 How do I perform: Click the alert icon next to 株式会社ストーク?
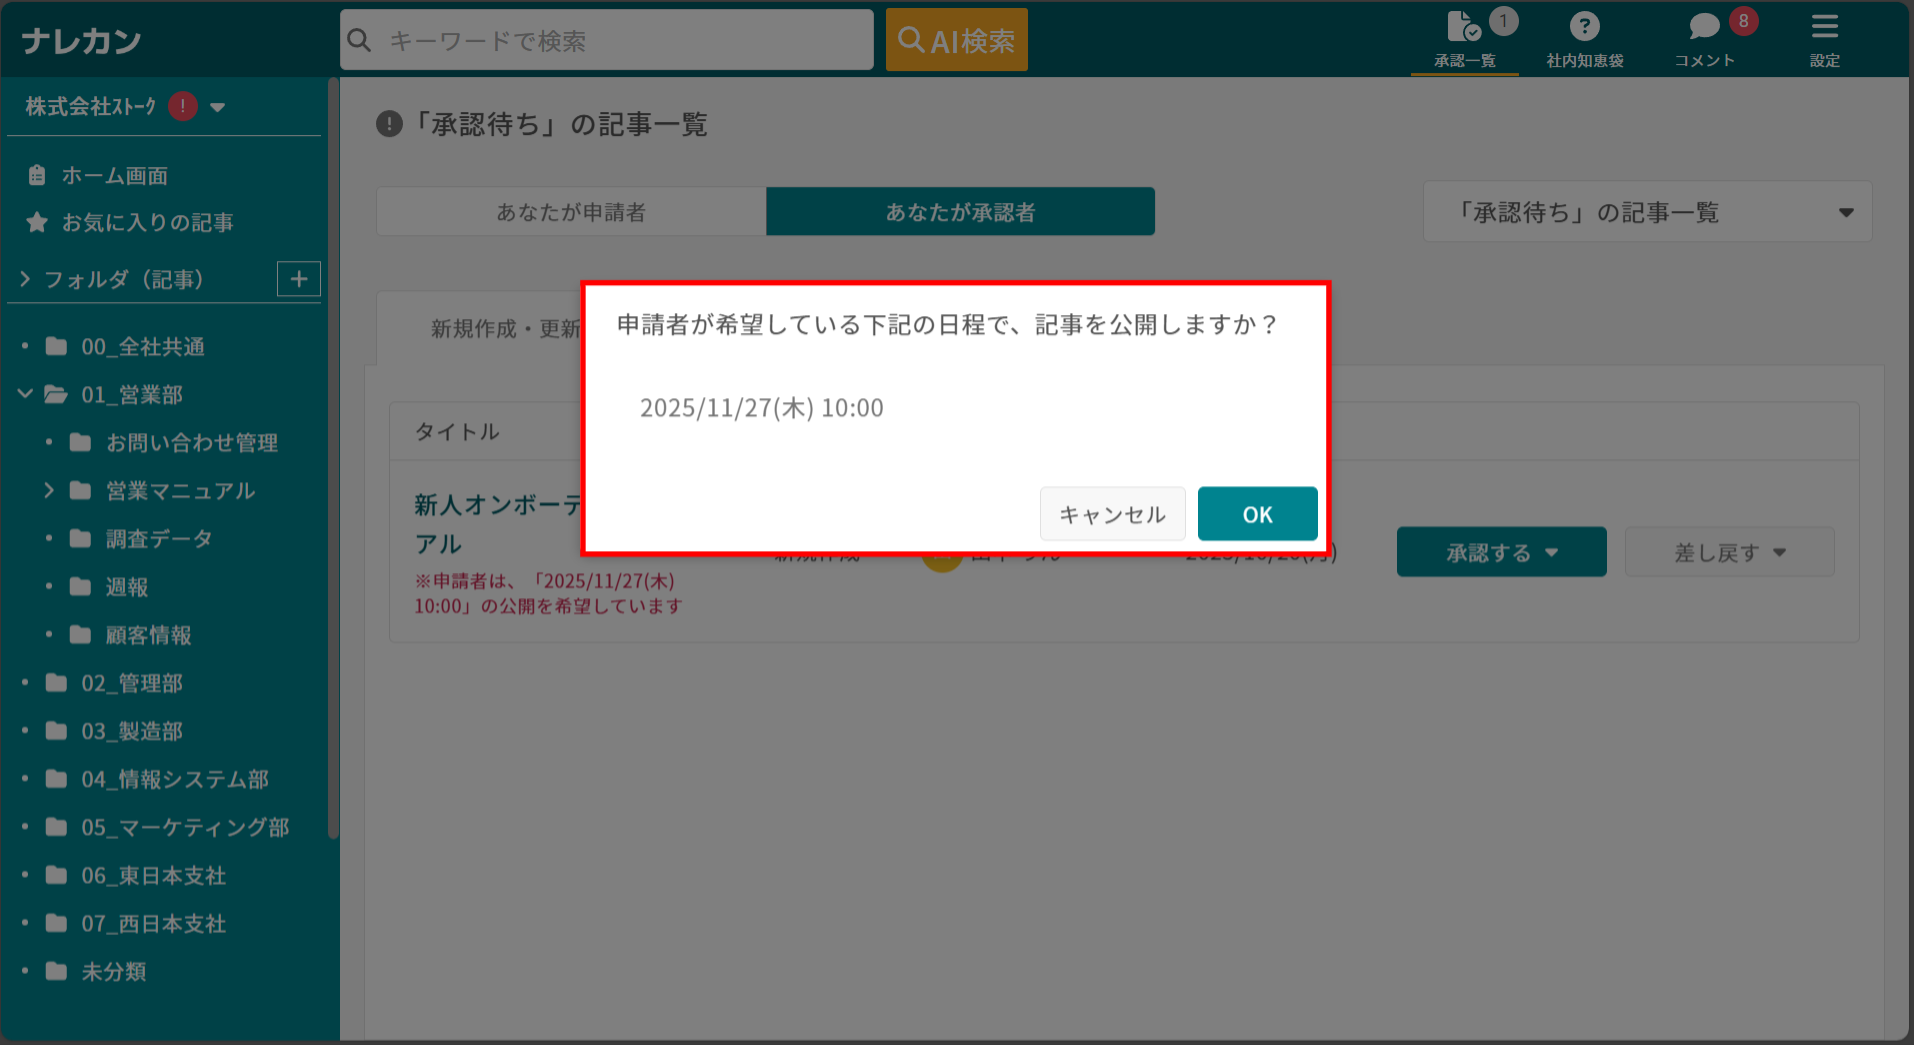[x=181, y=105]
